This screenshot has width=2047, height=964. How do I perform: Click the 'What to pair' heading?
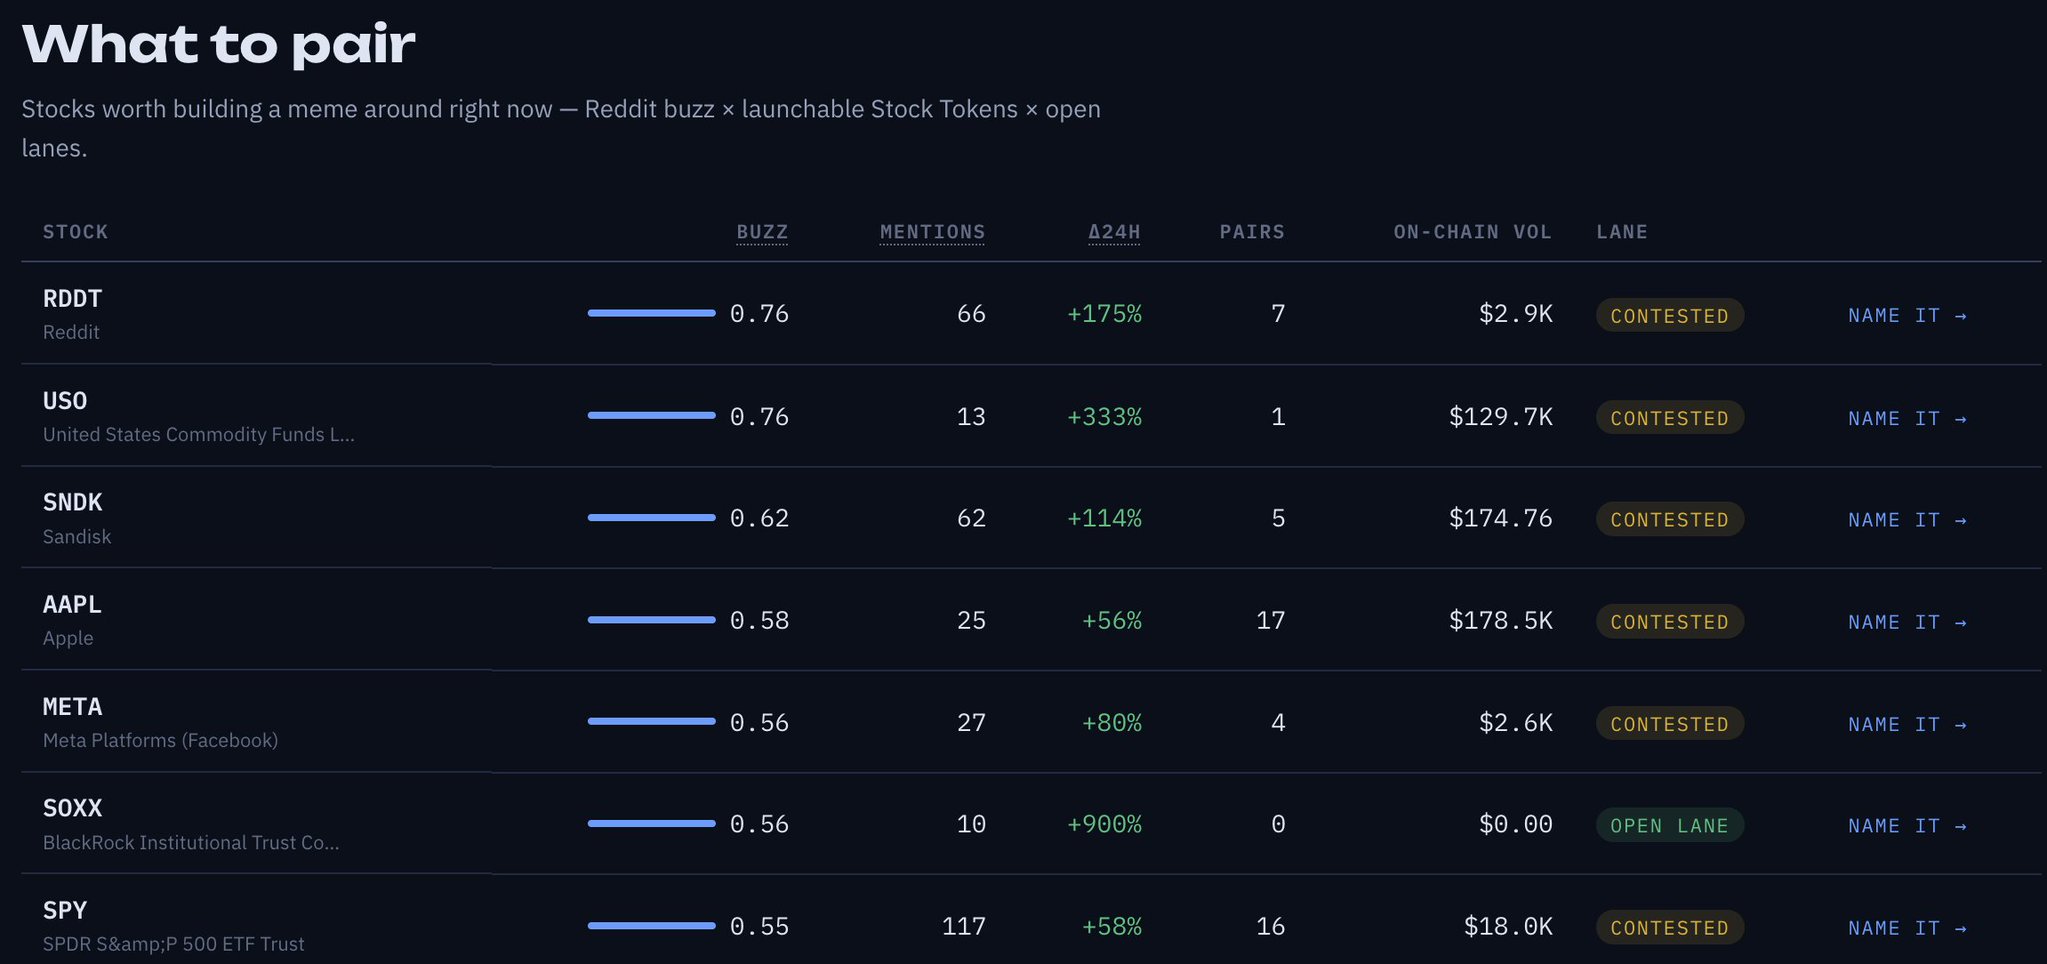pyautogui.click(x=218, y=46)
